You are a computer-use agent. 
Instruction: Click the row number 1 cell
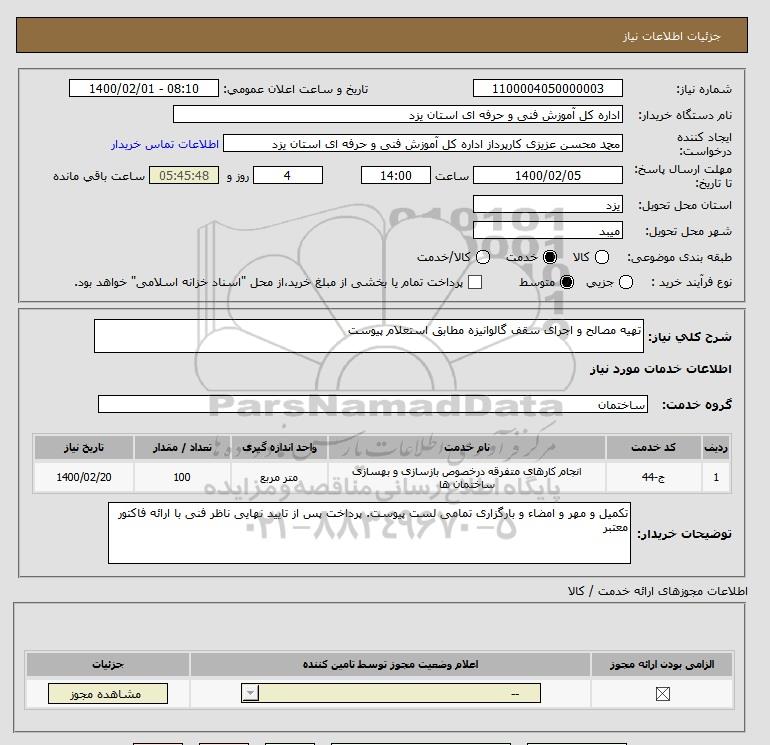[716, 477]
